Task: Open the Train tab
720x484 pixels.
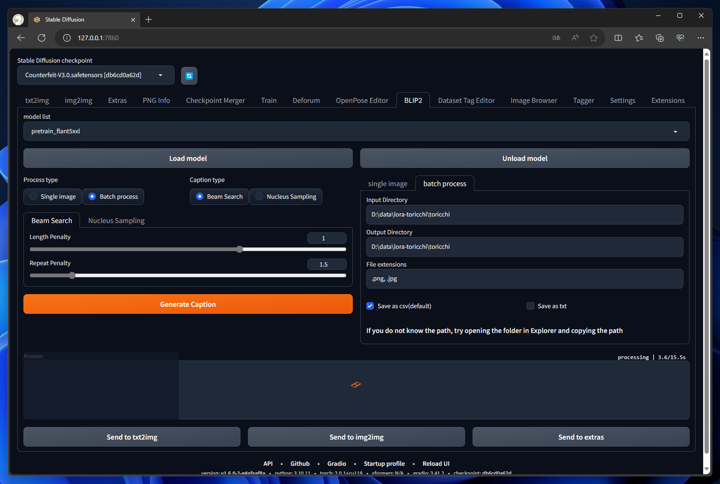Action: pos(269,100)
